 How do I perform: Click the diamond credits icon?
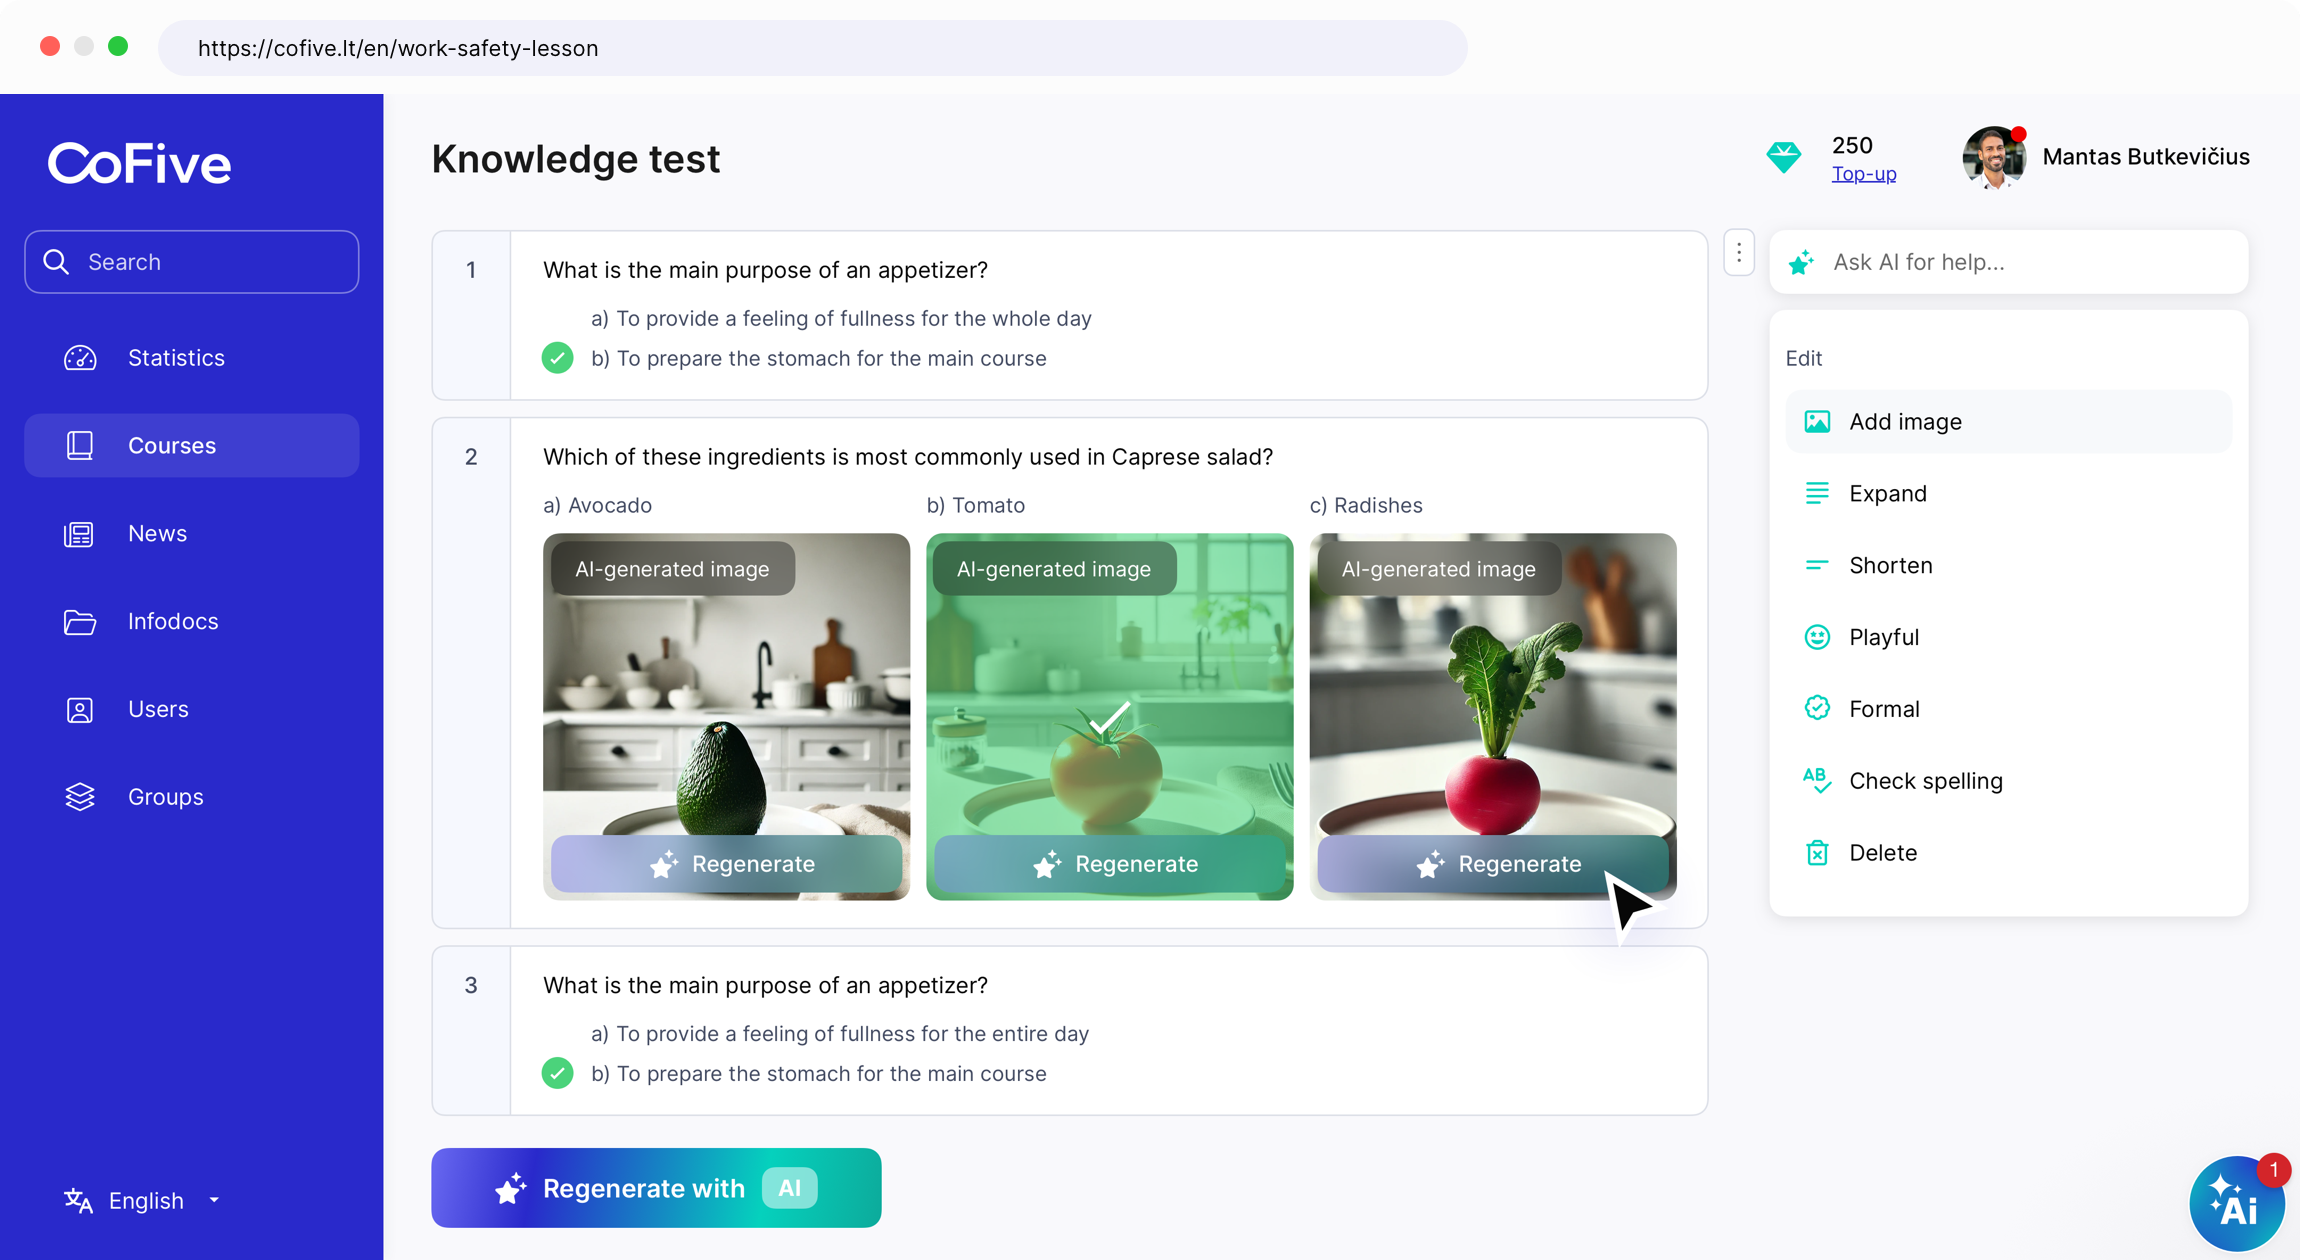tap(1784, 158)
